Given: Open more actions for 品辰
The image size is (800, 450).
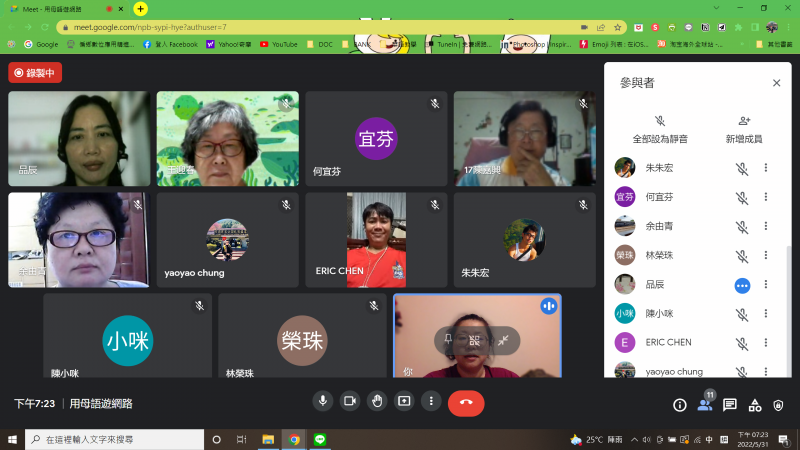Looking at the screenshot, I should click(766, 284).
